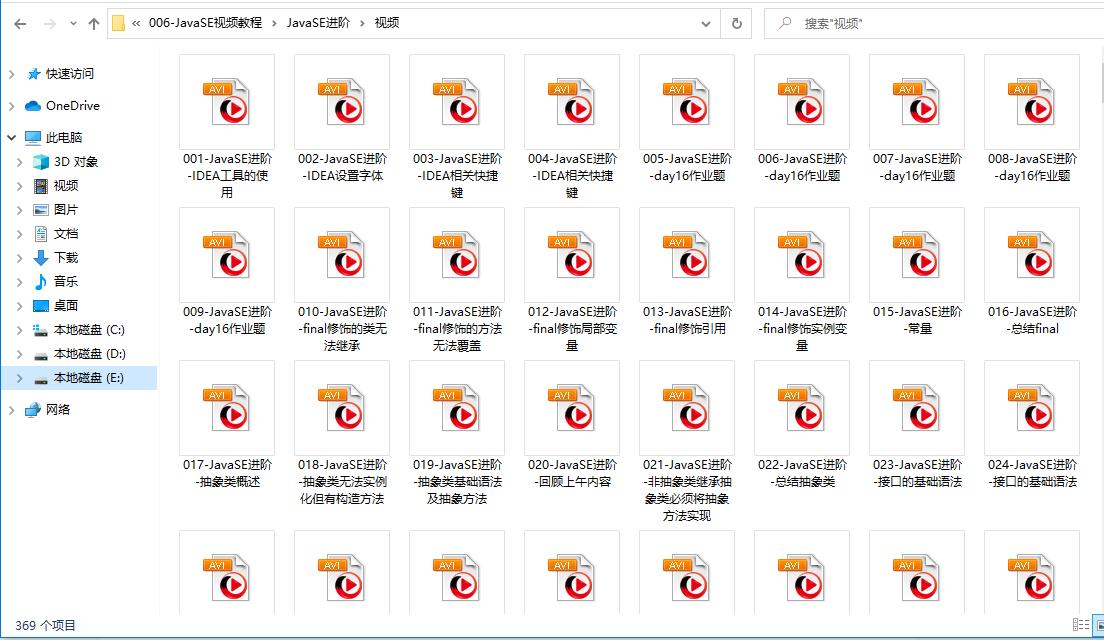Click the Back navigation arrow
Screen dimensions: 1104x640
pyautogui.click(x=20, y=24)
